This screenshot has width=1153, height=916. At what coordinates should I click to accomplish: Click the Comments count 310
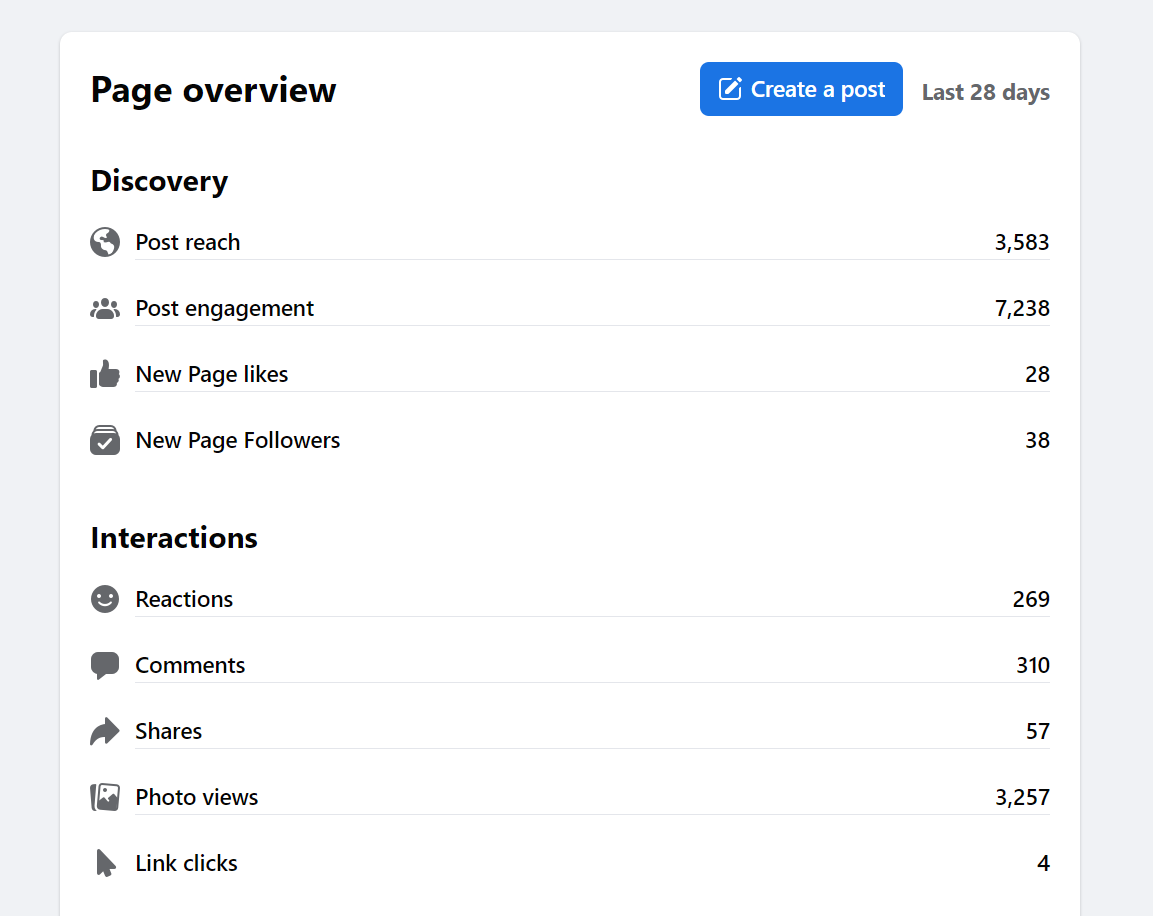tap(1033, 665)
